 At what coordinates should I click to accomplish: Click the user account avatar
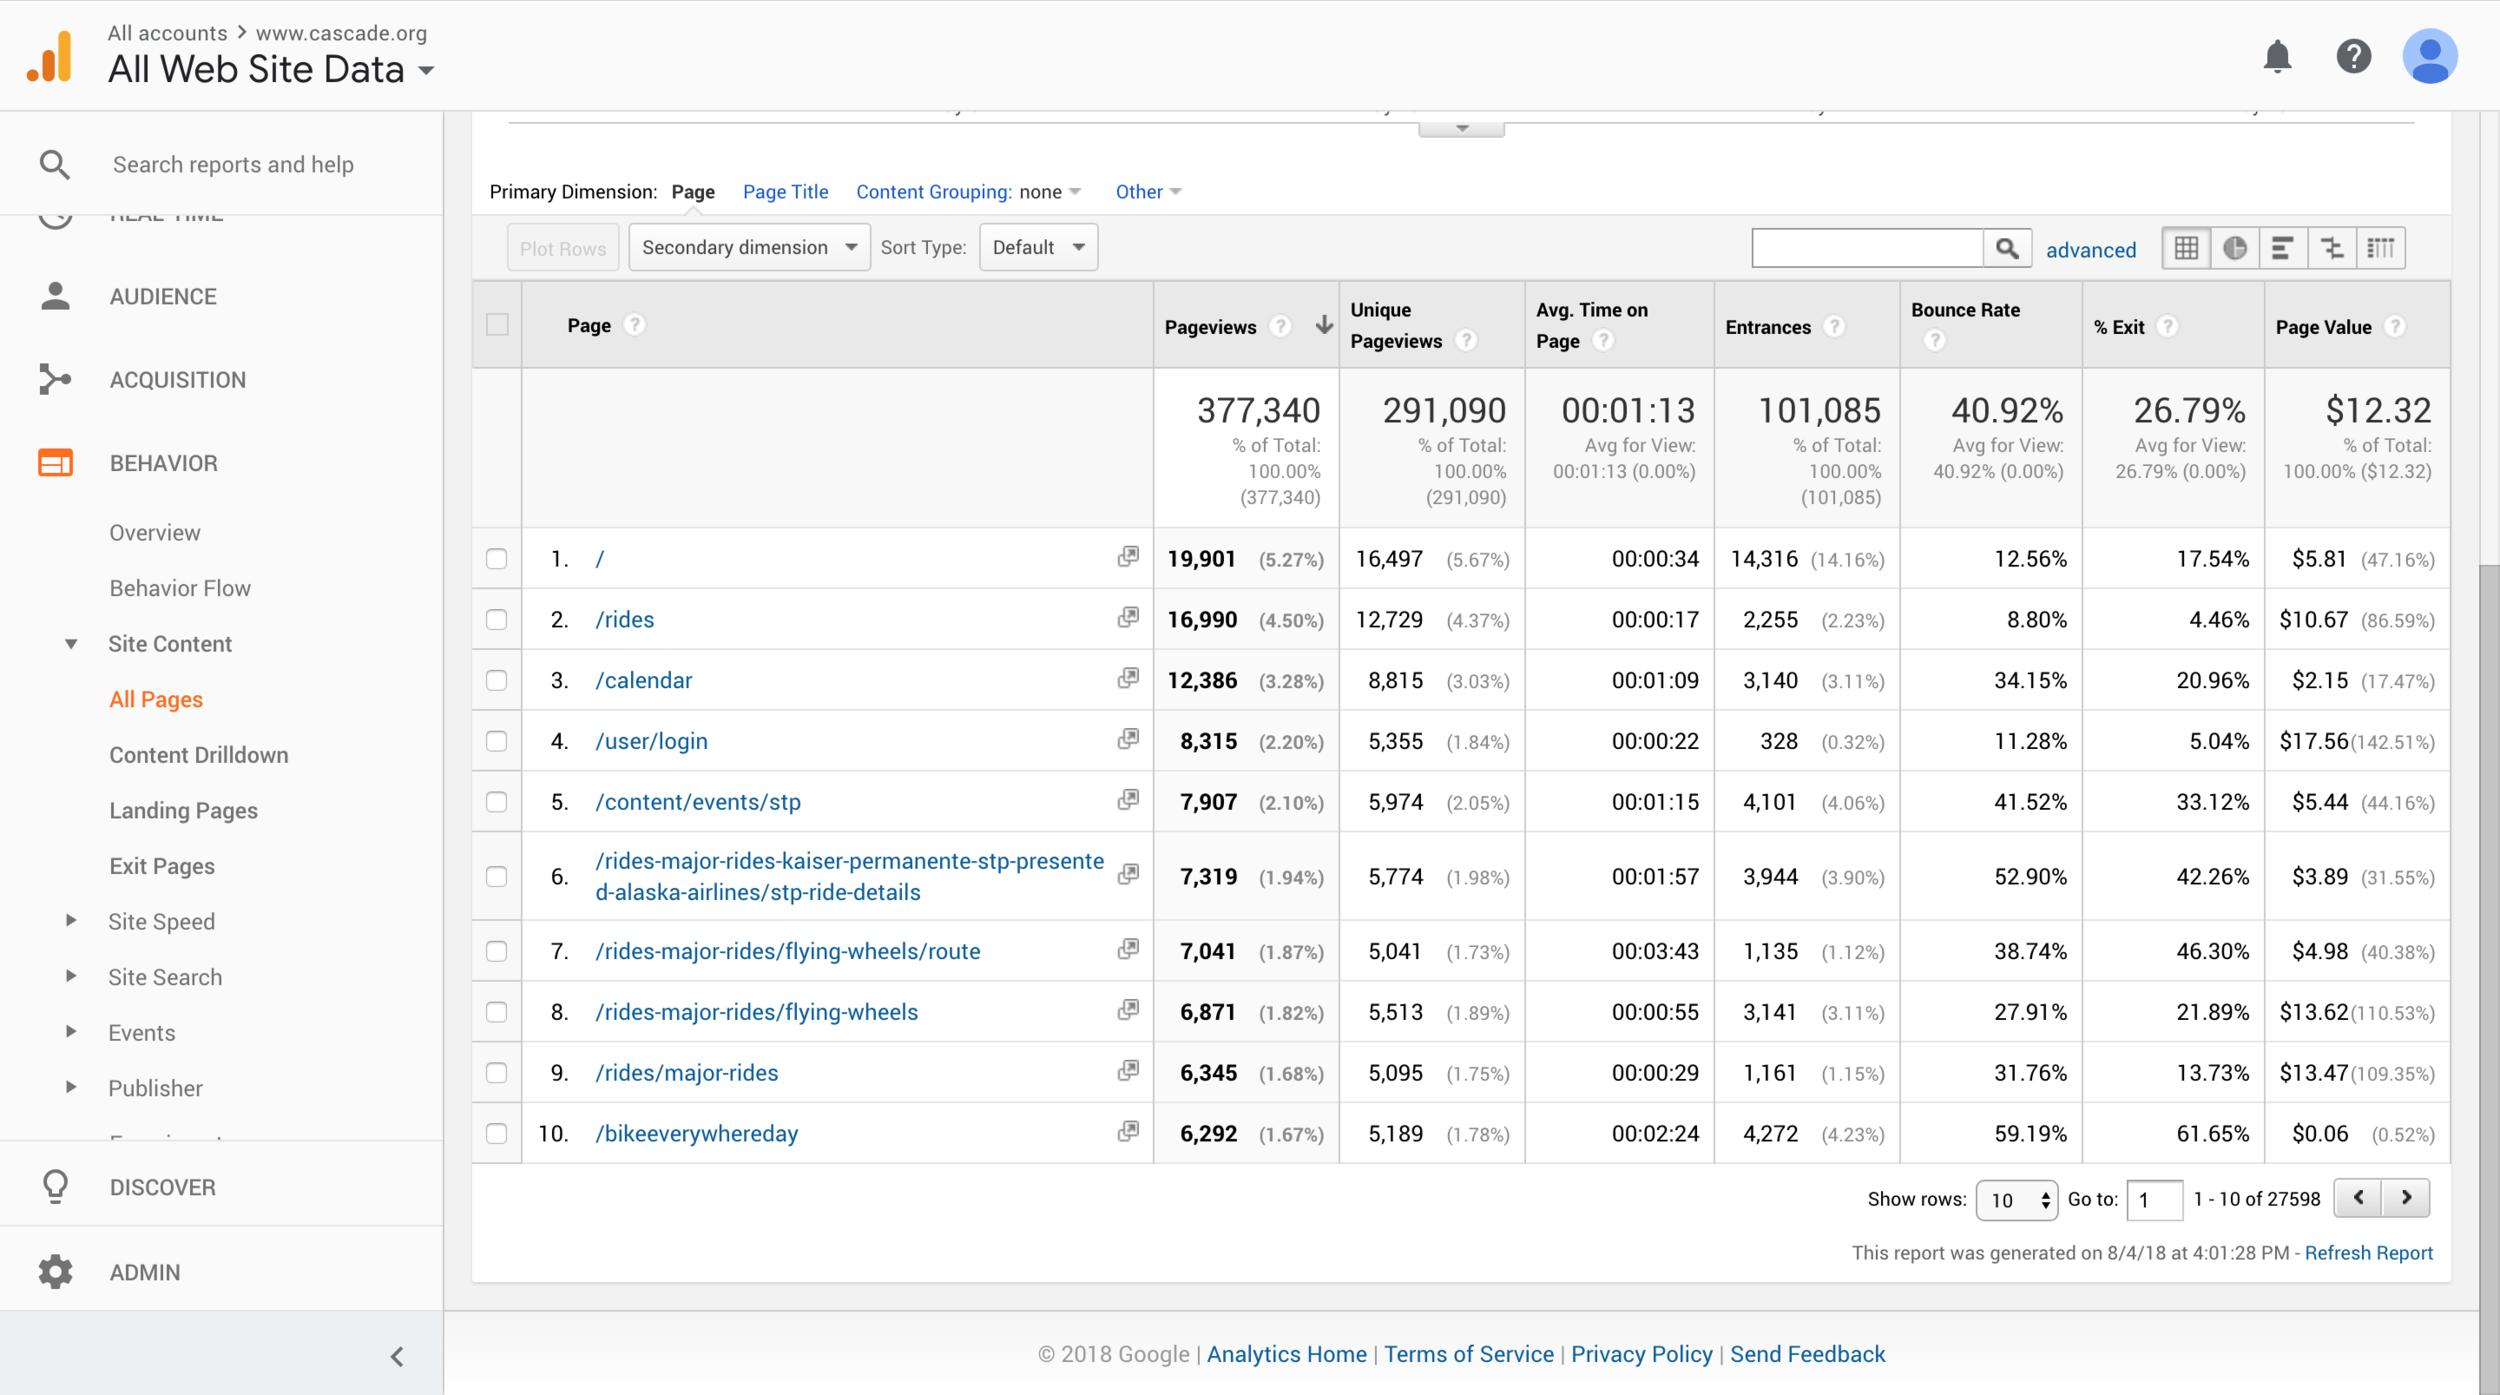2430,56
